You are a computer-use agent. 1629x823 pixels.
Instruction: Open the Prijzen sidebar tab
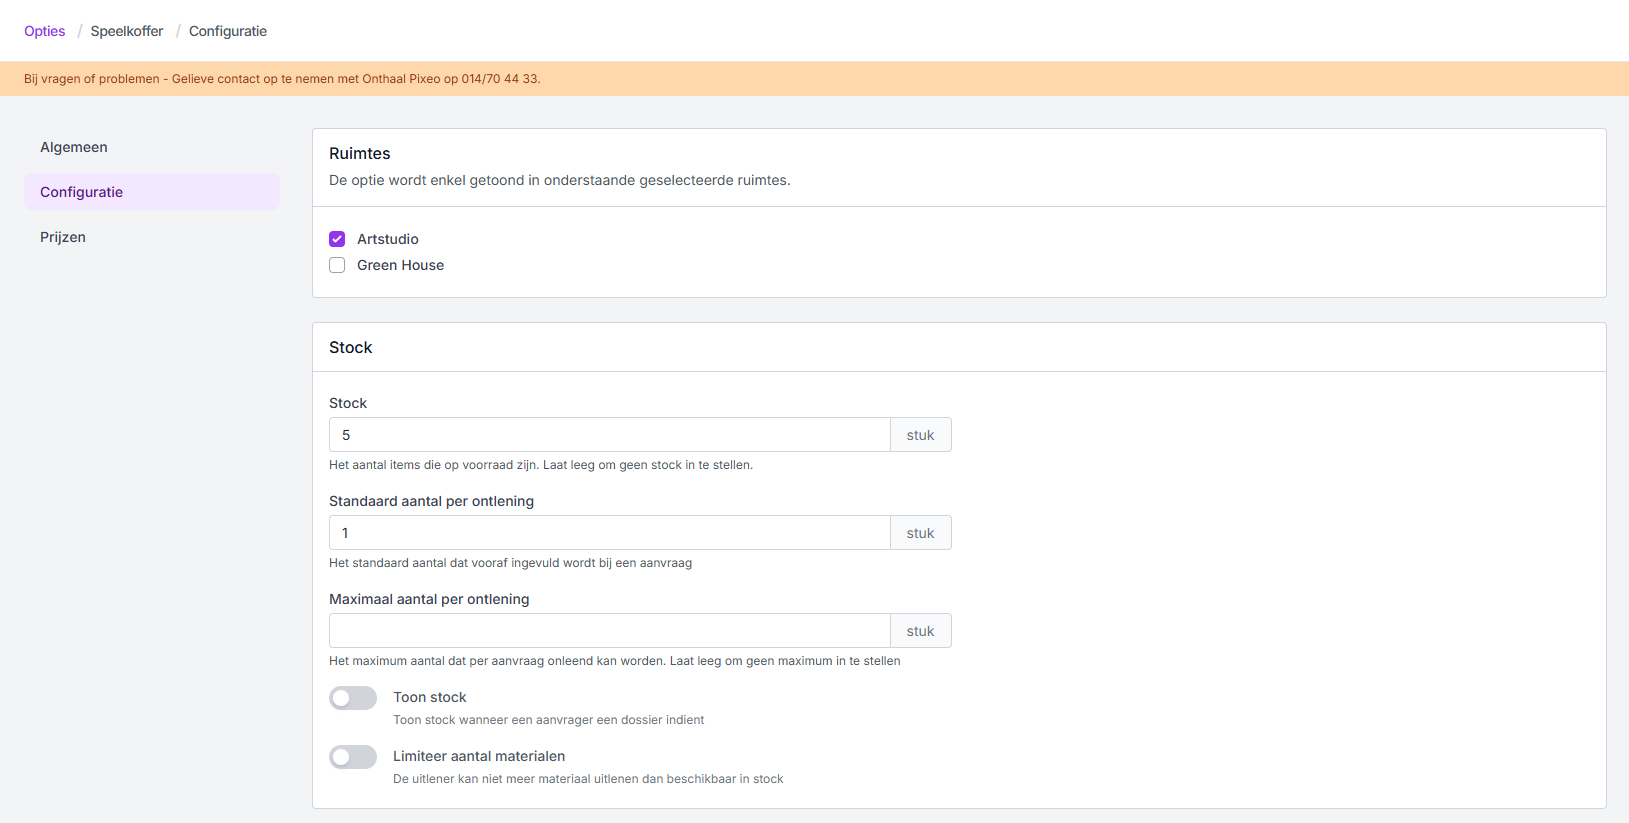(63, 237)
